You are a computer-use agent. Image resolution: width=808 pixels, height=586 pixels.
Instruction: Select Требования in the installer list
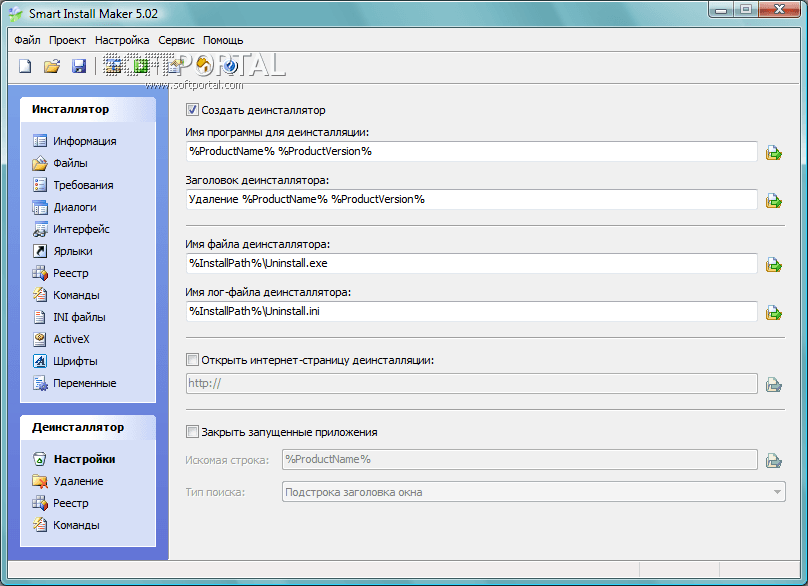click(x=73, y=185)
